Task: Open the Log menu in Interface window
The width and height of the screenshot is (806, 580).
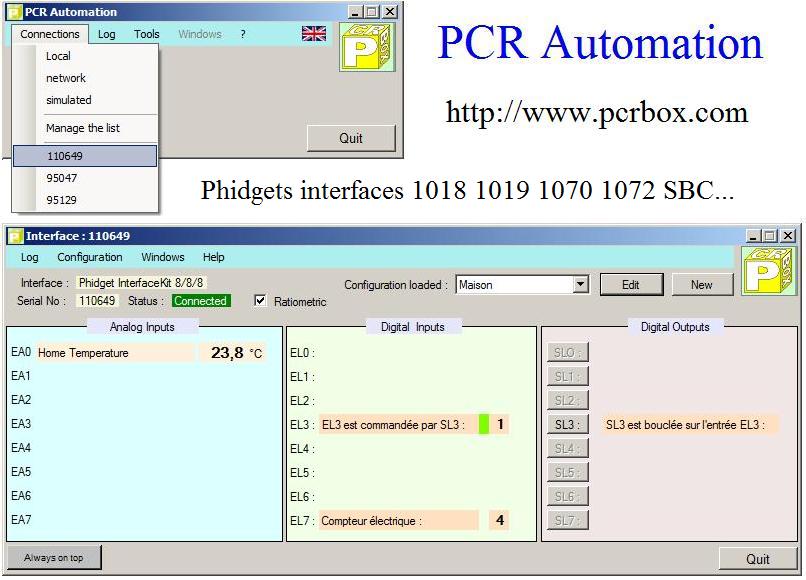Action: (x=29, y=257)
